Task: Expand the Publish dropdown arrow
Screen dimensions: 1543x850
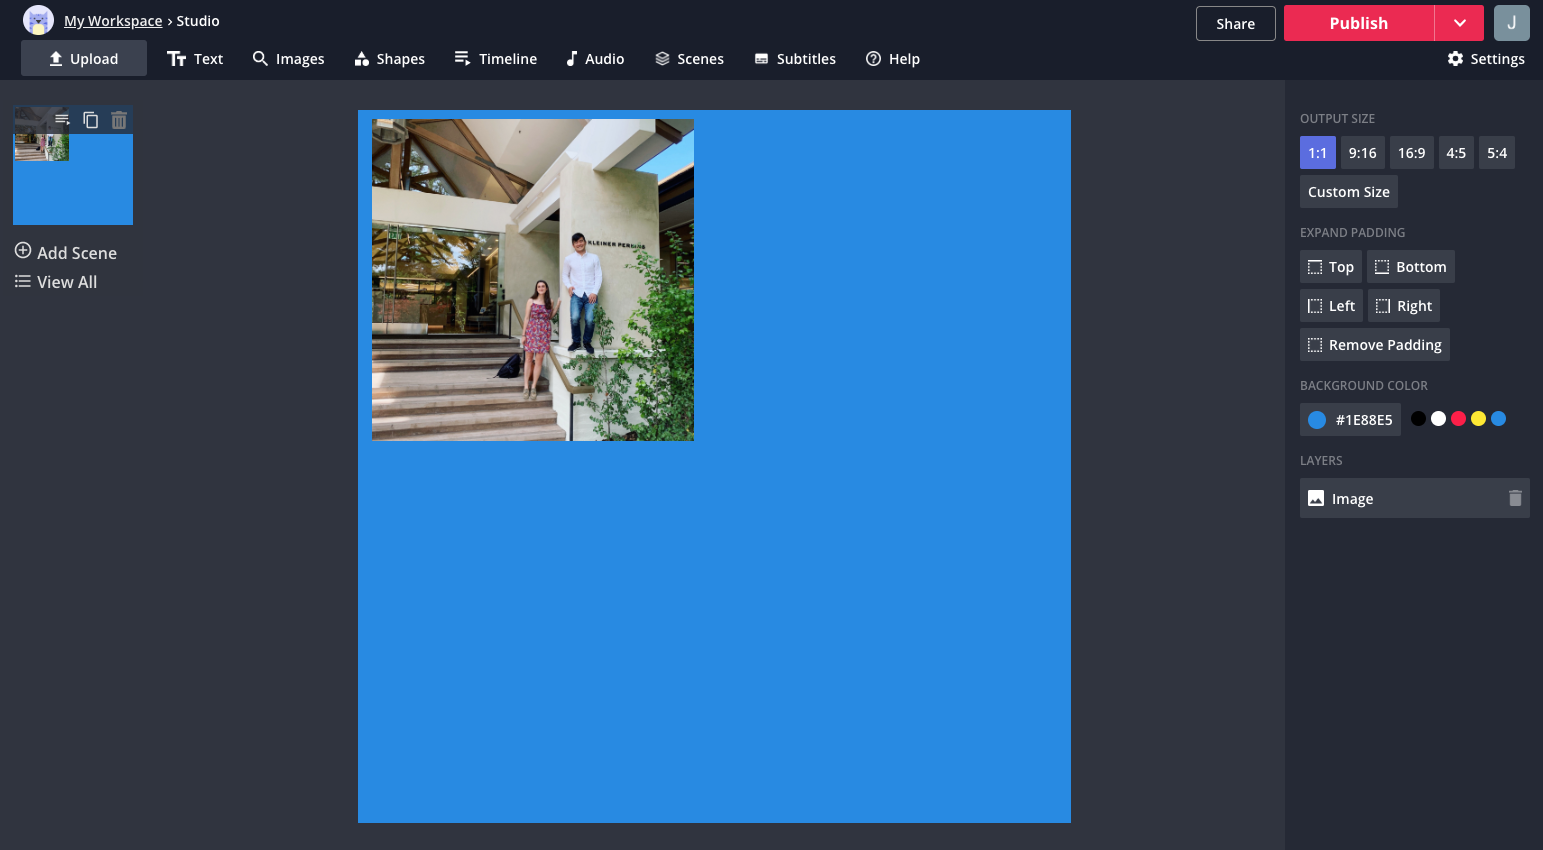Action: pos(1459,23)
